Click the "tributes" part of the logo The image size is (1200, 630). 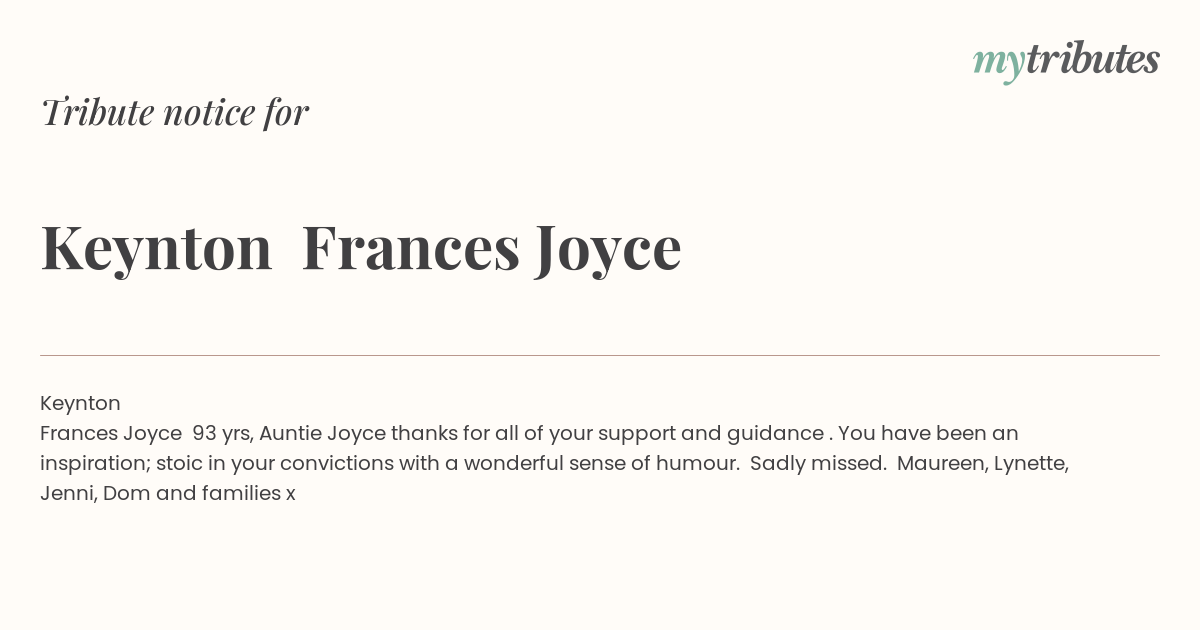point(1093,59)
